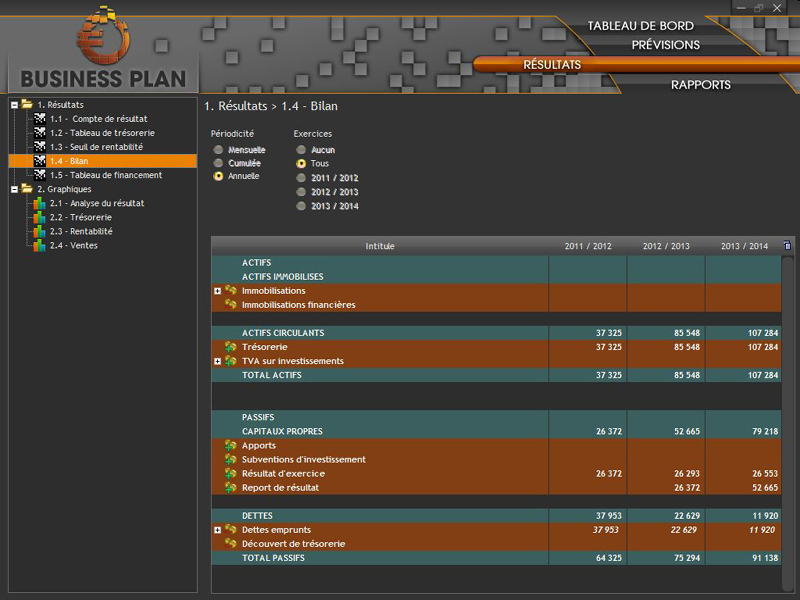Open the Tableau de bord tab
Viewport: 800px width, 600px height.
coord(640,26)
